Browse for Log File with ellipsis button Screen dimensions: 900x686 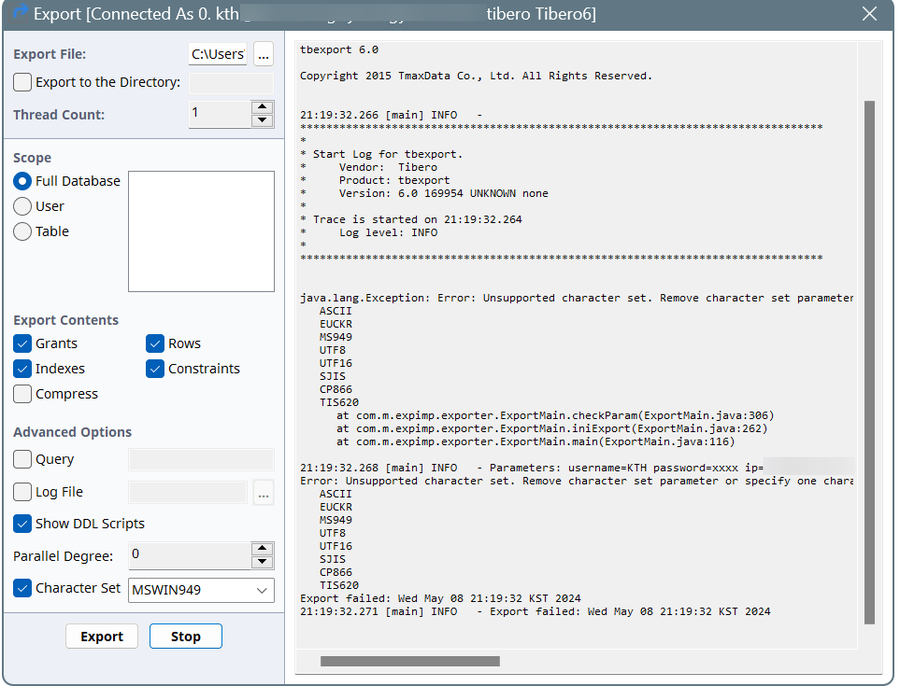(x=263, y=493)
